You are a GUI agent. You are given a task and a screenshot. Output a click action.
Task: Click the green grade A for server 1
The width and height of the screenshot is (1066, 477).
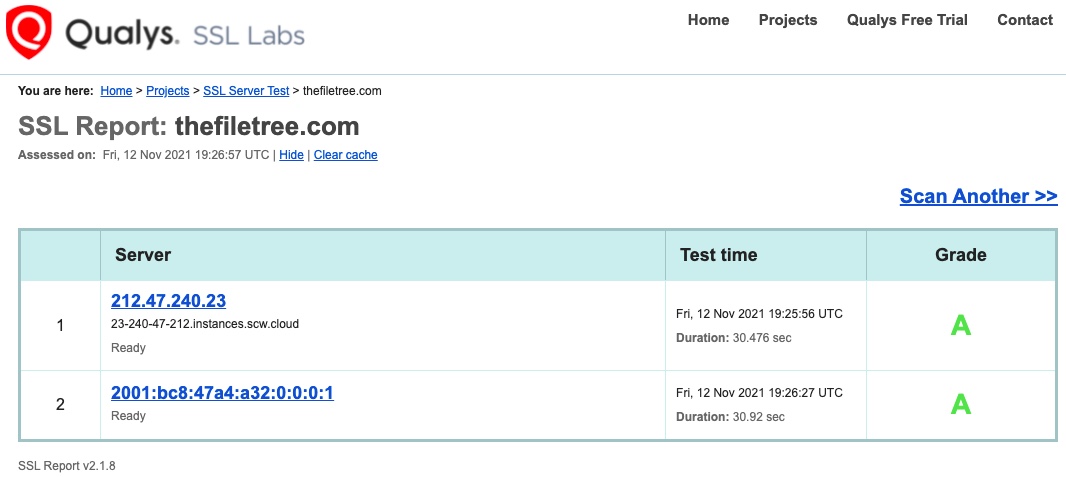point(961,326)
